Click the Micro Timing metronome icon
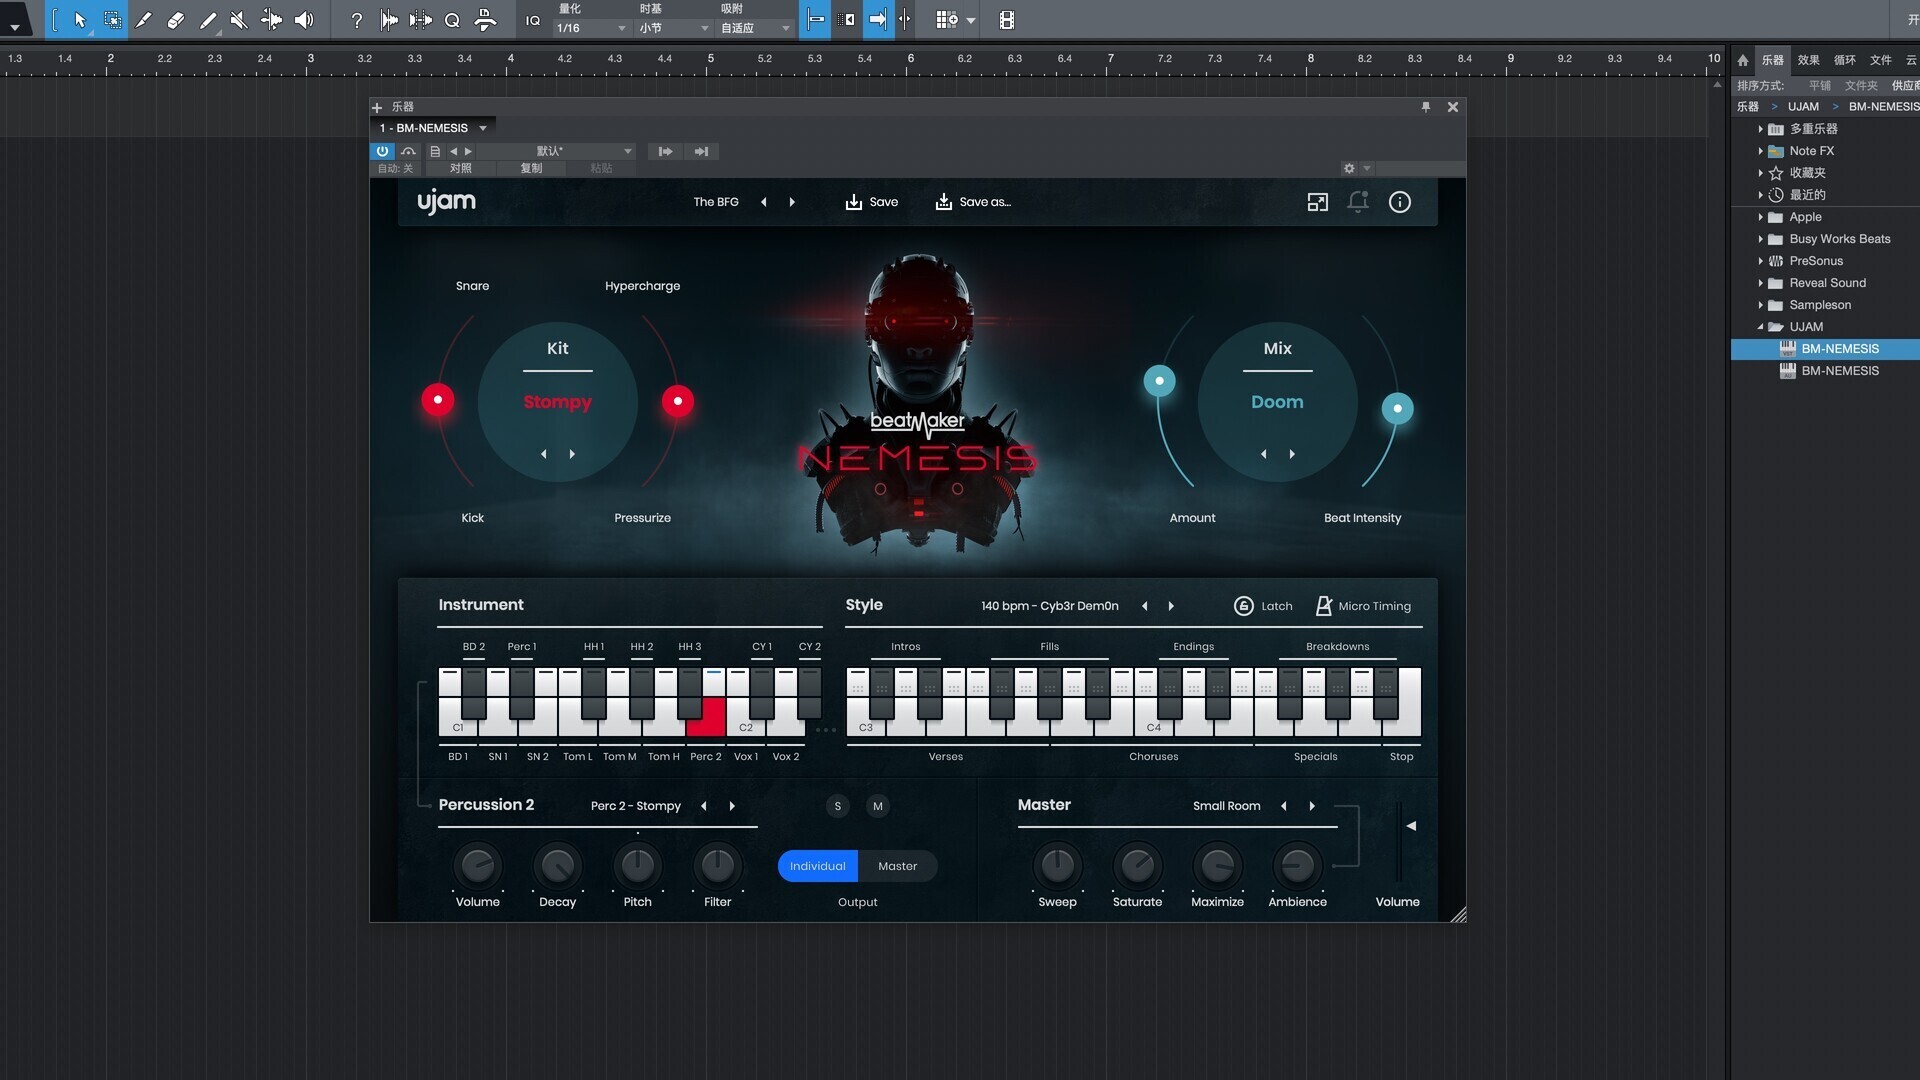Screen dimensions: 1920x1080 pyautogui.click(x=1324, y=606)
